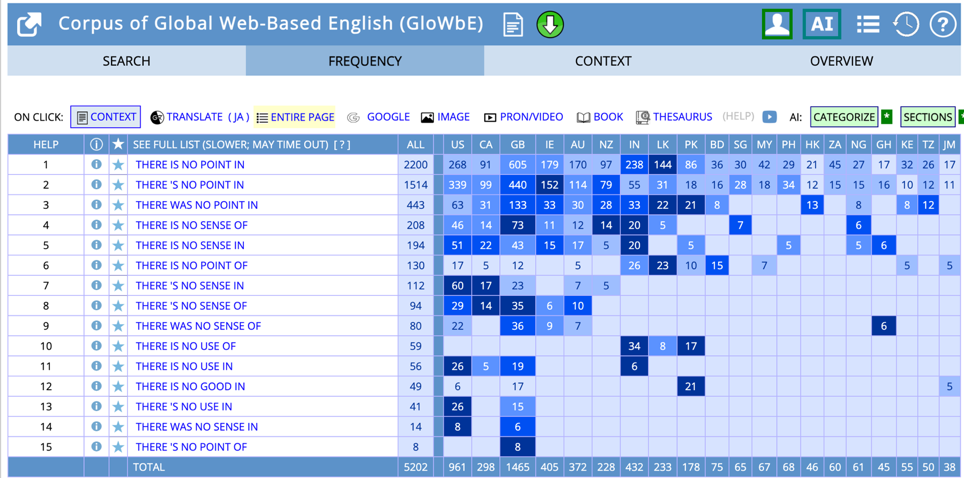964x478 pixels.
Task: Click the HELP column header
Action: click(46, 145)
